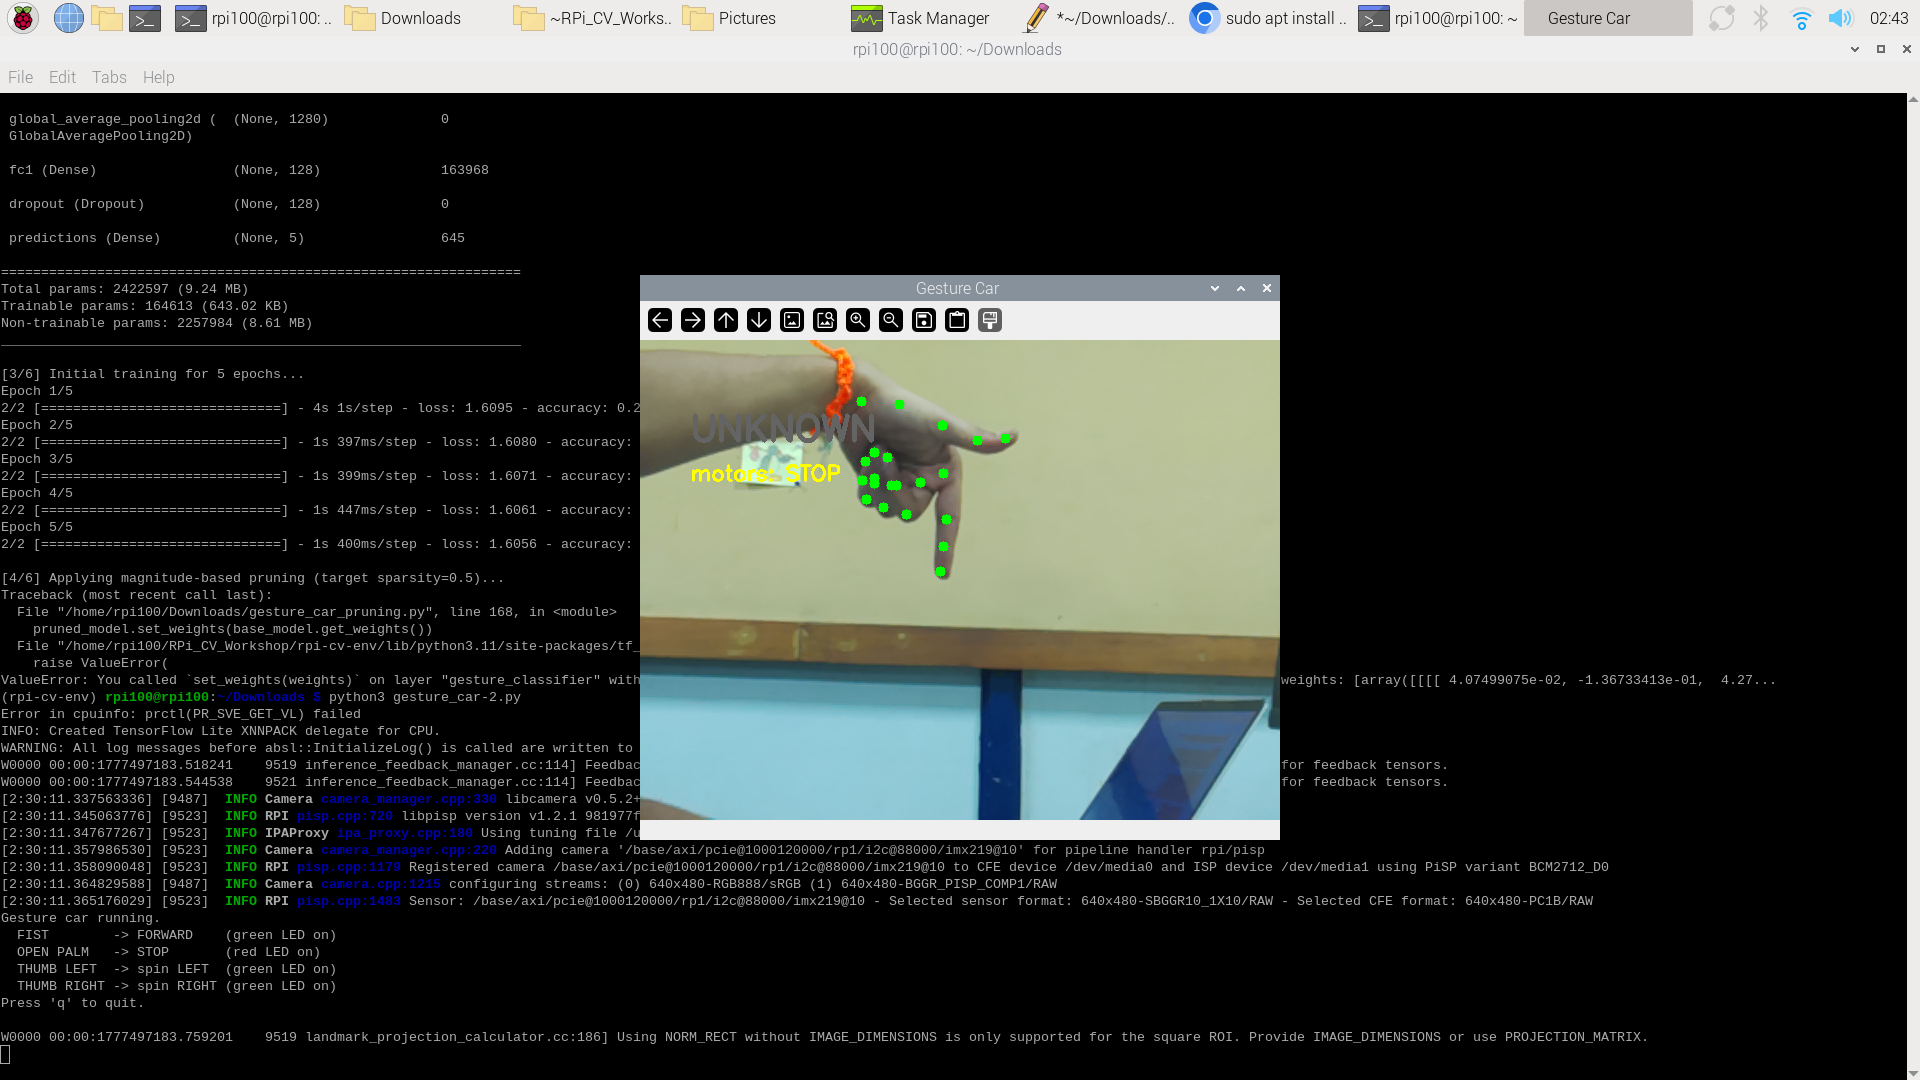Save current Gesture Car image
The image size is (1920, 1080).
click(924, 320)
